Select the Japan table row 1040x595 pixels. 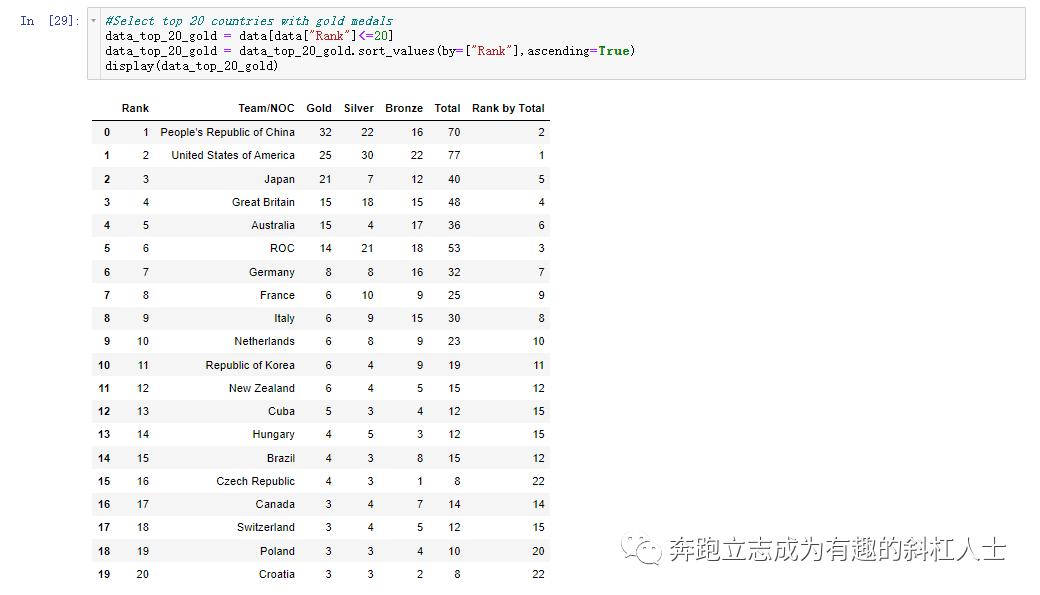[280, 178]
